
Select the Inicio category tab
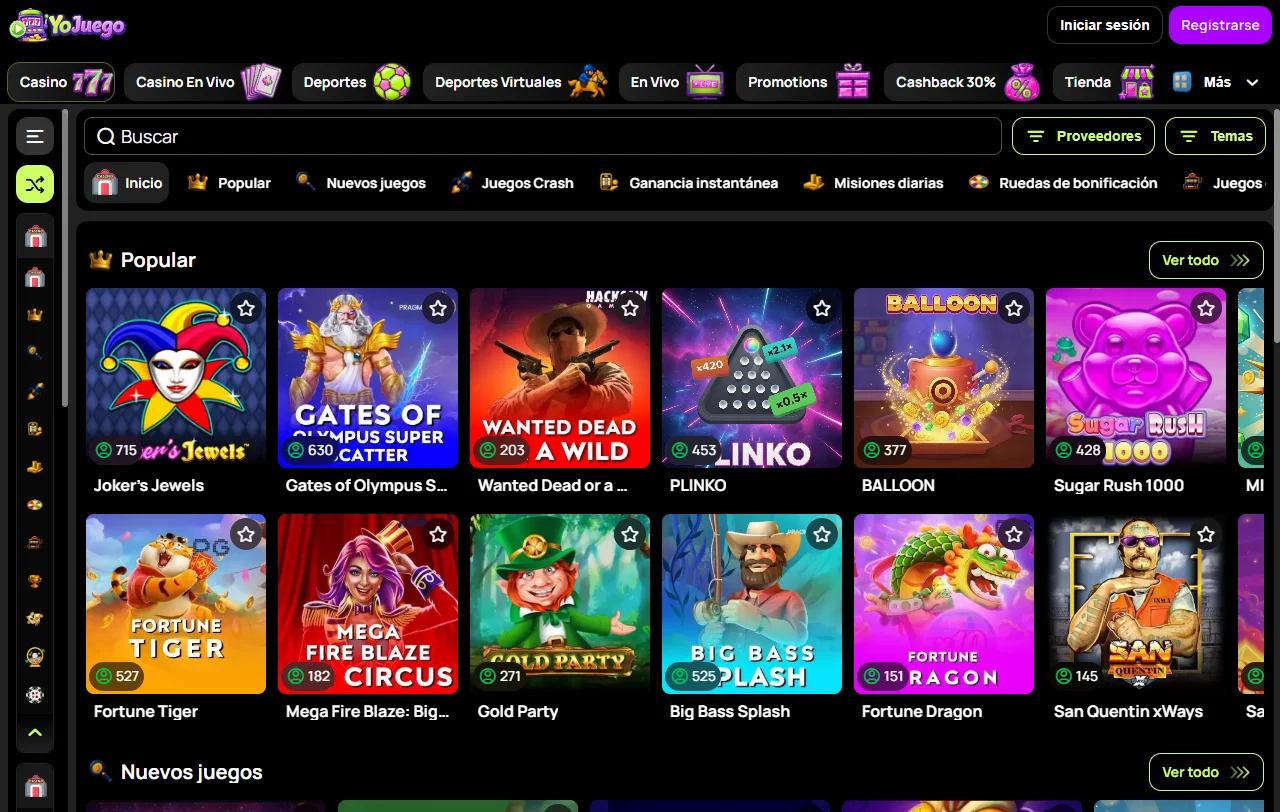coord(126,183)
